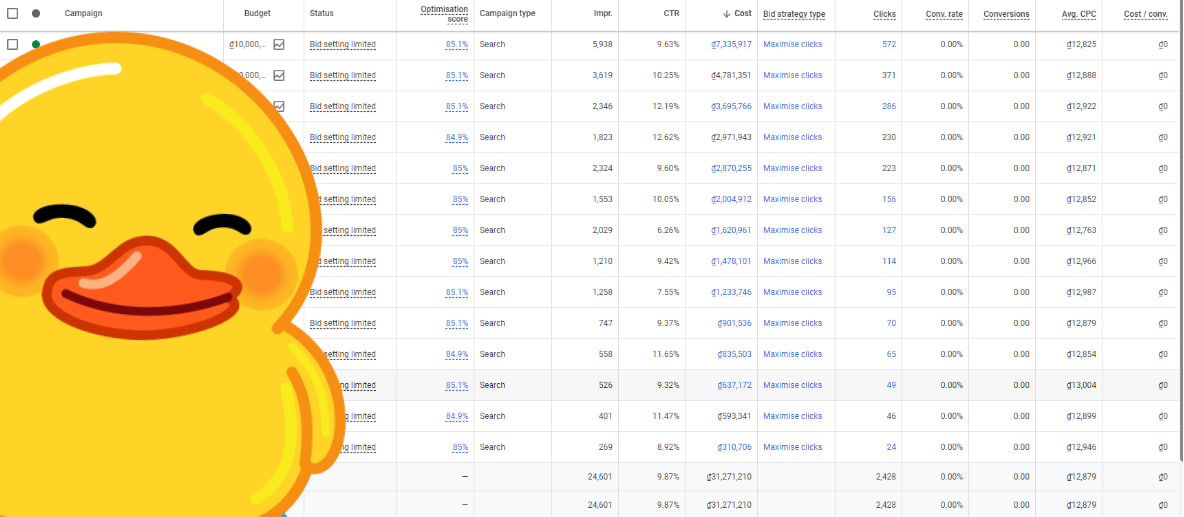Open the đ1,233,746 cost link
This screenshot has height=517, width=1184.
click(731, 292)
